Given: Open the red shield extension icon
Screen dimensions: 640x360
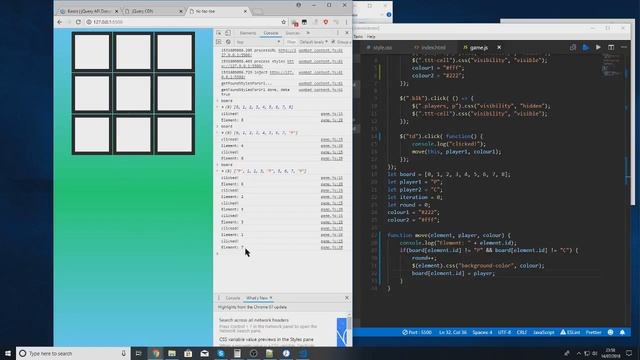Looking at the screenshot, I should click(x=326, y=22).
